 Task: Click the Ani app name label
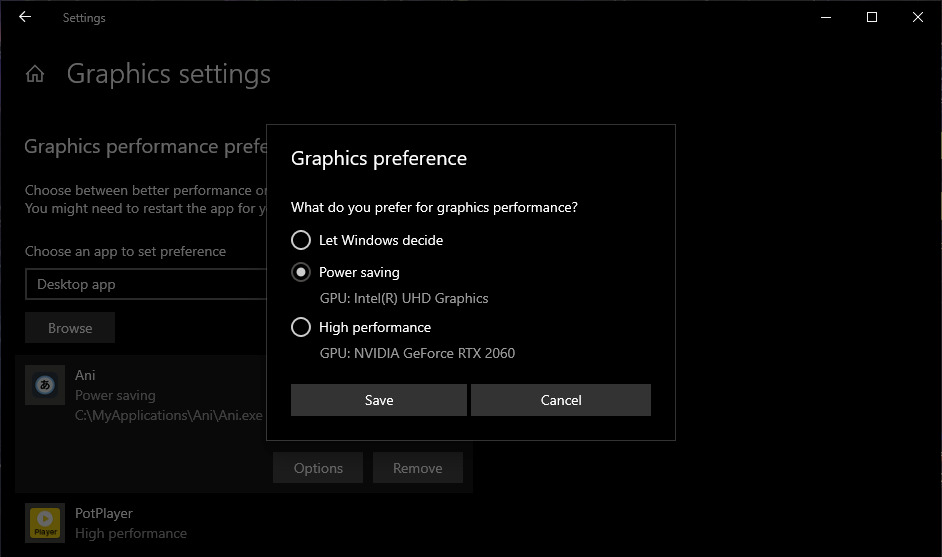86,375
